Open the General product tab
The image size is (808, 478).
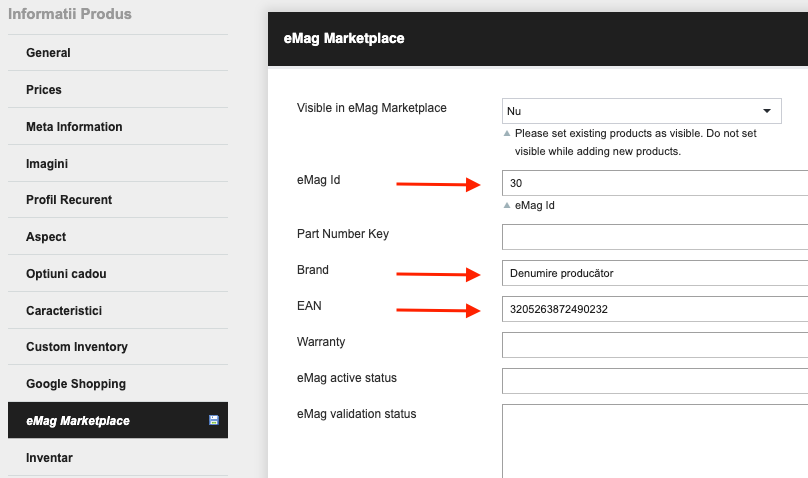click(x=117, y=53)
